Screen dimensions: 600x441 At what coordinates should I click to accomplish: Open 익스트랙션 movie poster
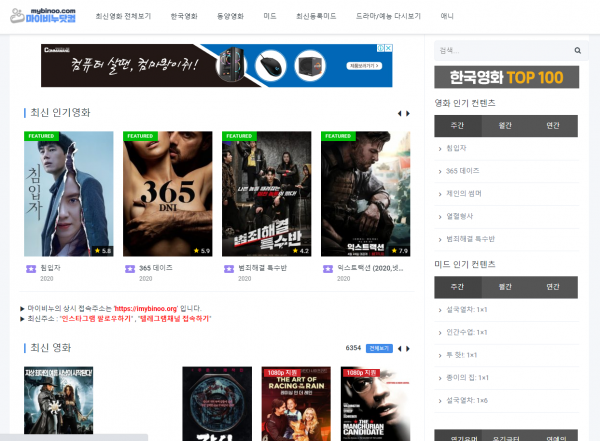(365, 194)
